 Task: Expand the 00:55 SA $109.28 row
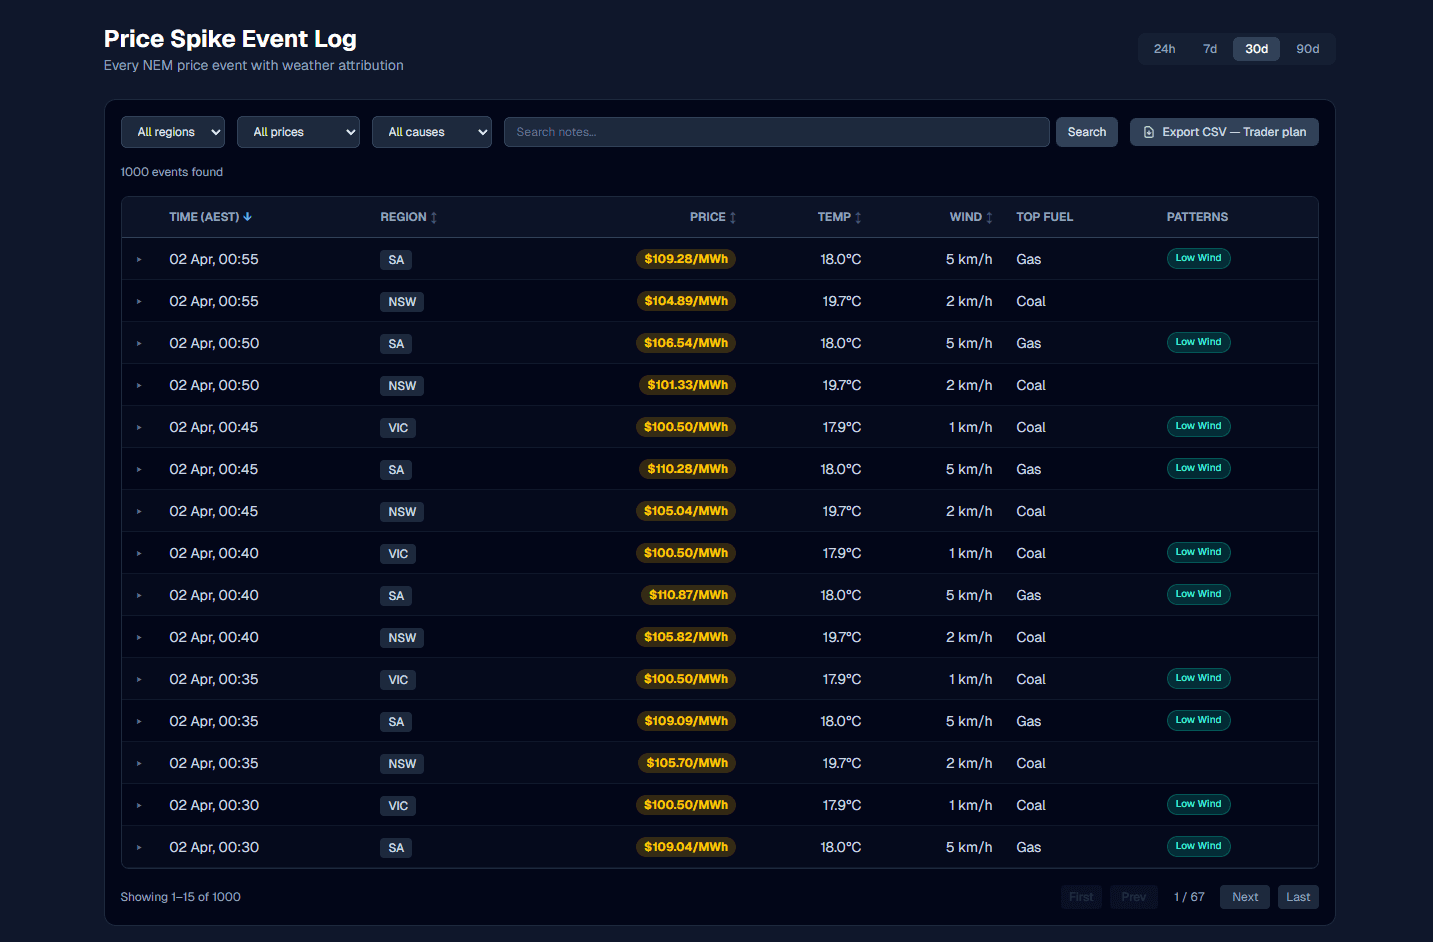click(x=139, y=260)
